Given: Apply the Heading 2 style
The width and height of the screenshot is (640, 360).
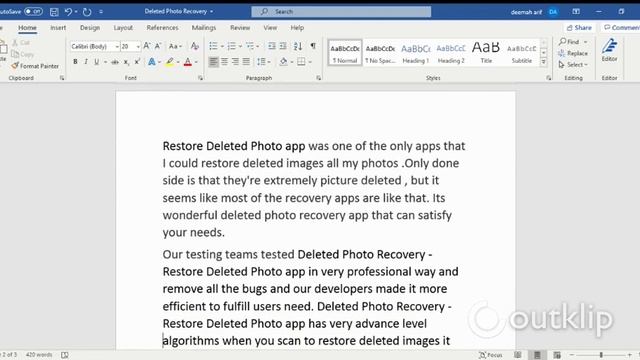Looking at the screenshot, I should [451, 53].
